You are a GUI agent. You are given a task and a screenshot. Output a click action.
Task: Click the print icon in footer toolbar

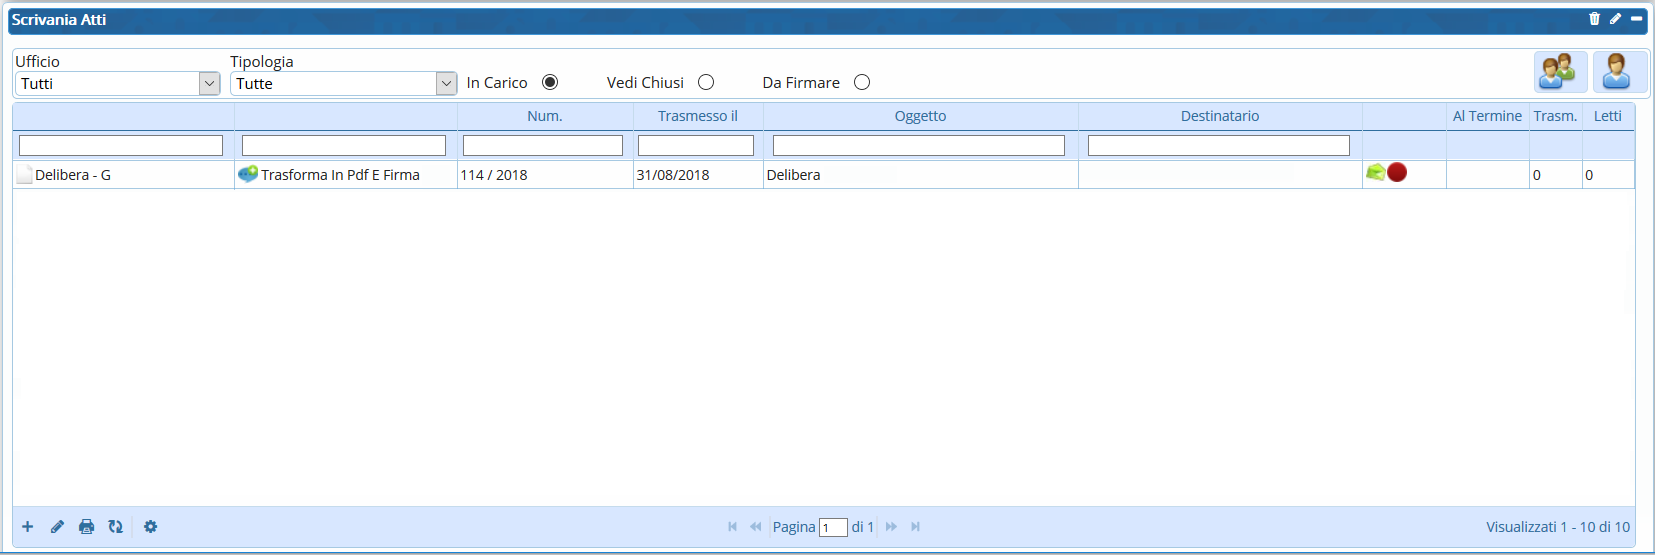click(x=87, y=527)
